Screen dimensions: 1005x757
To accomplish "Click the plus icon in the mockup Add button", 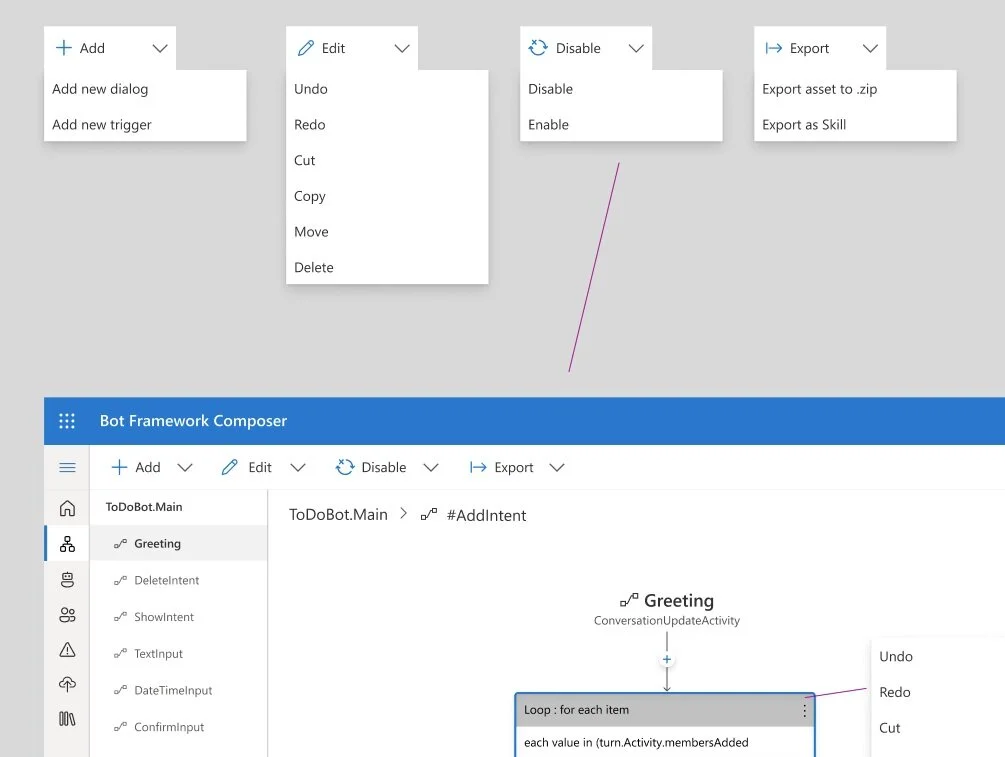I will point(64,48).
